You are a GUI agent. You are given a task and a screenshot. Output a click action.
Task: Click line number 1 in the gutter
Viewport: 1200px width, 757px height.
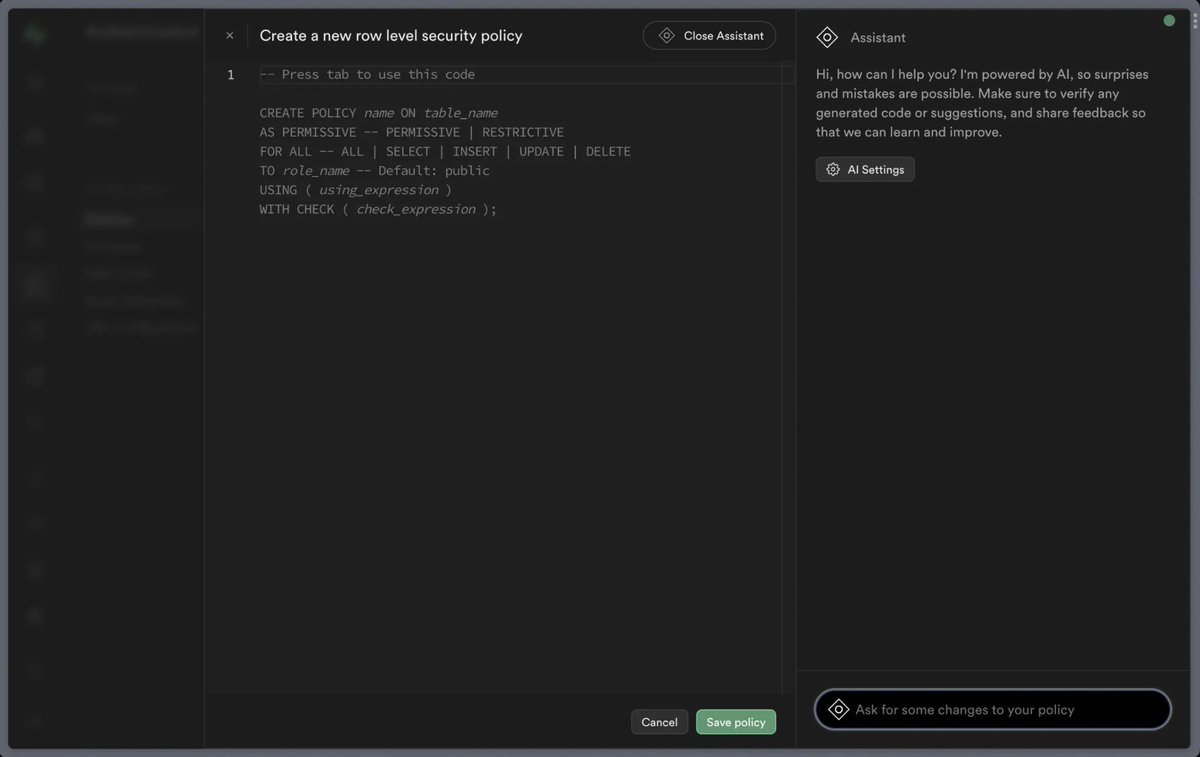click(x=231, y=75)
